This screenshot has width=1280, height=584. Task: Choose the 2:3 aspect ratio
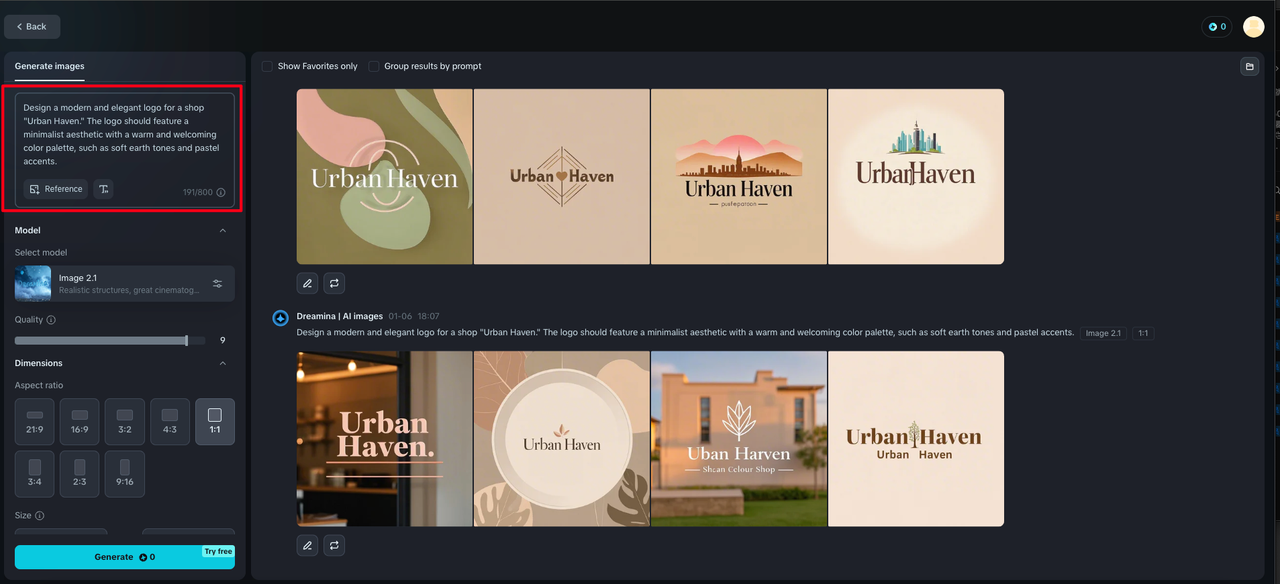tap(80, 474)
